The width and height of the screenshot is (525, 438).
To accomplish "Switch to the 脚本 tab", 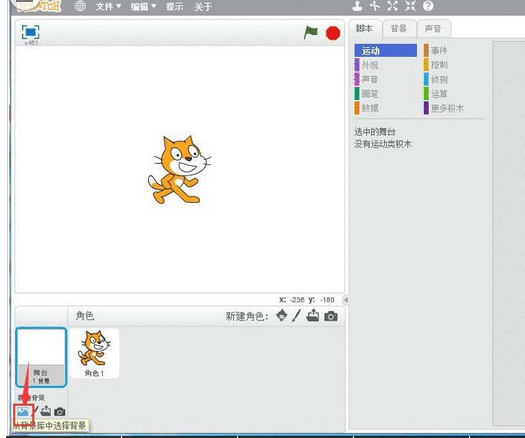I will point(364,29).
